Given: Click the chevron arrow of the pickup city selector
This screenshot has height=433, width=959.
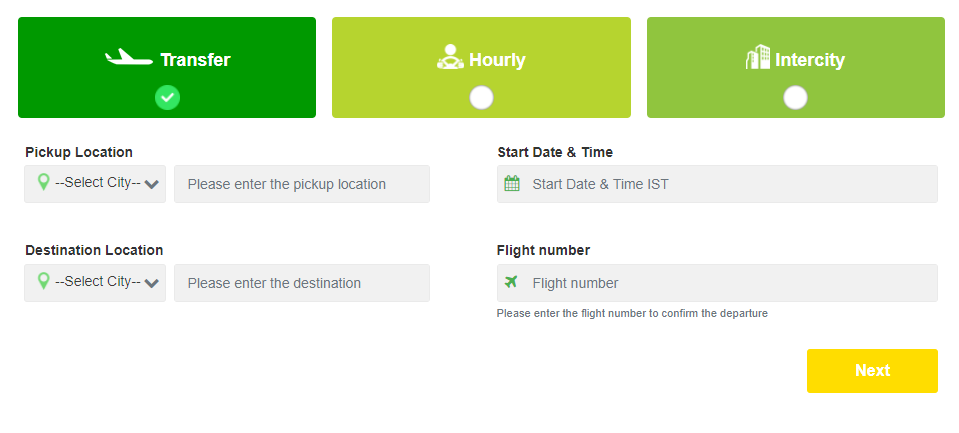Looking at the screenshot, I should [x=152, y=184].
